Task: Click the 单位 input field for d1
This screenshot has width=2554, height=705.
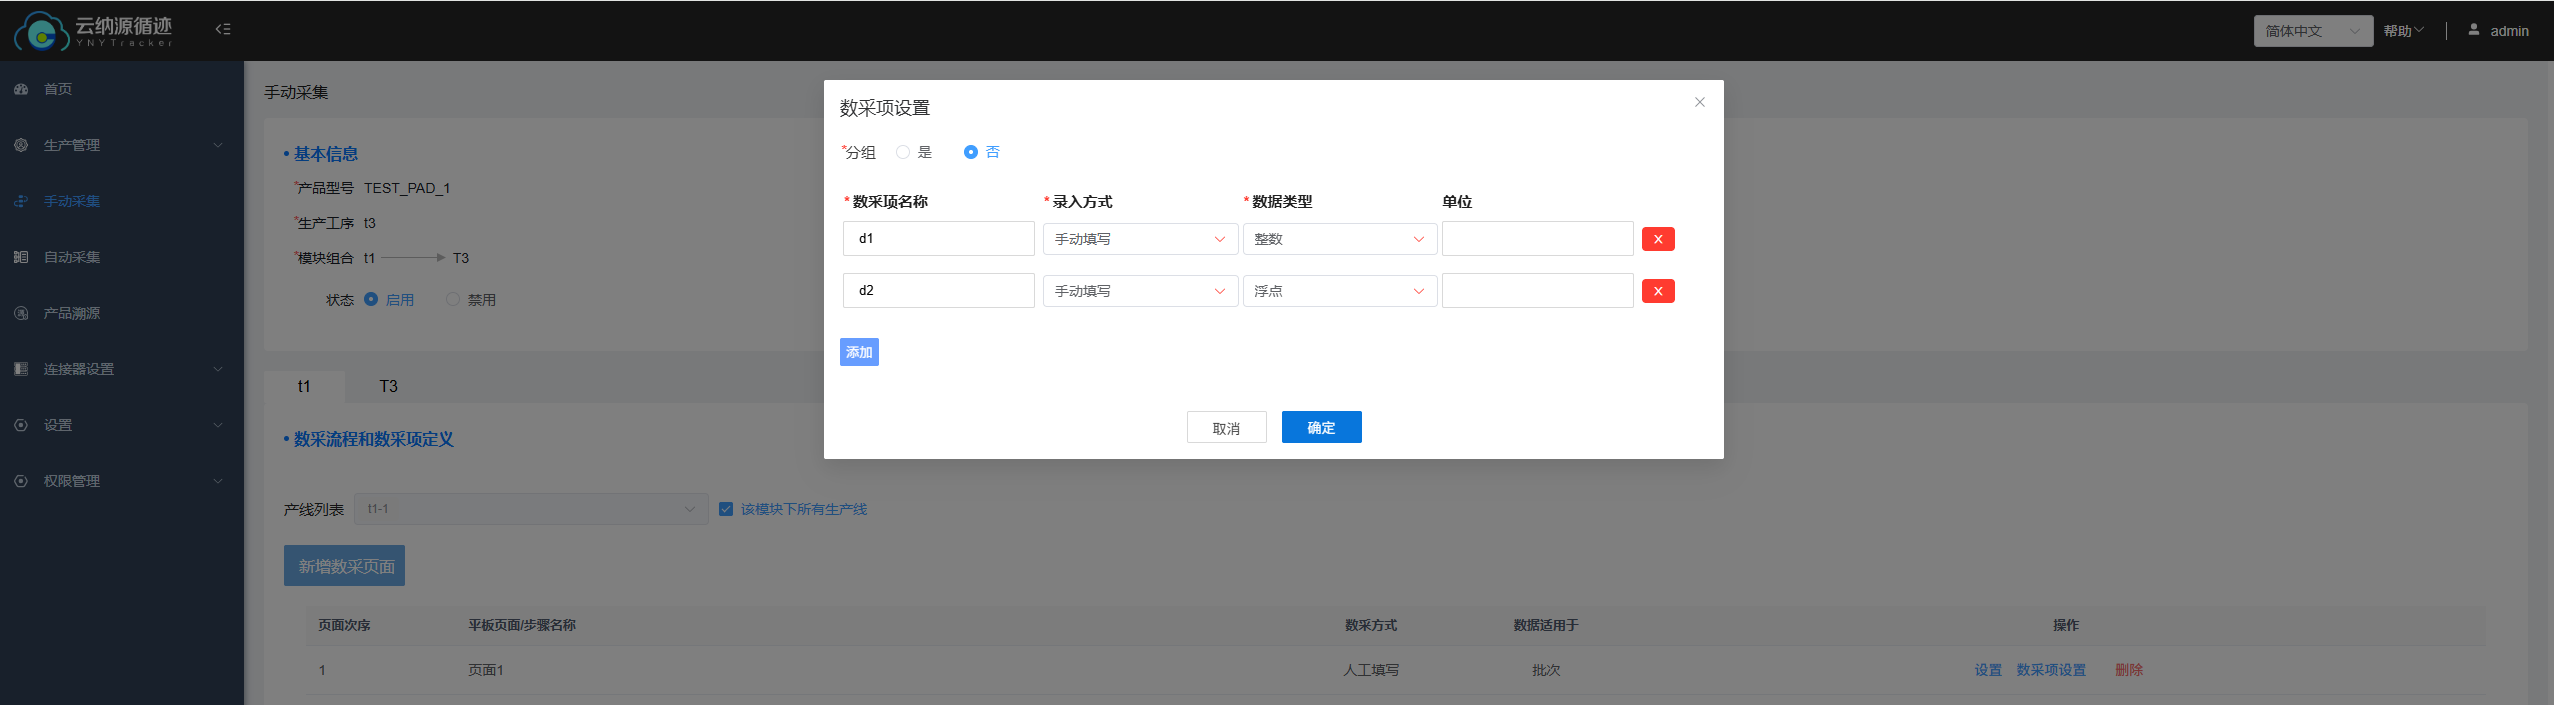Action: 1537,239
